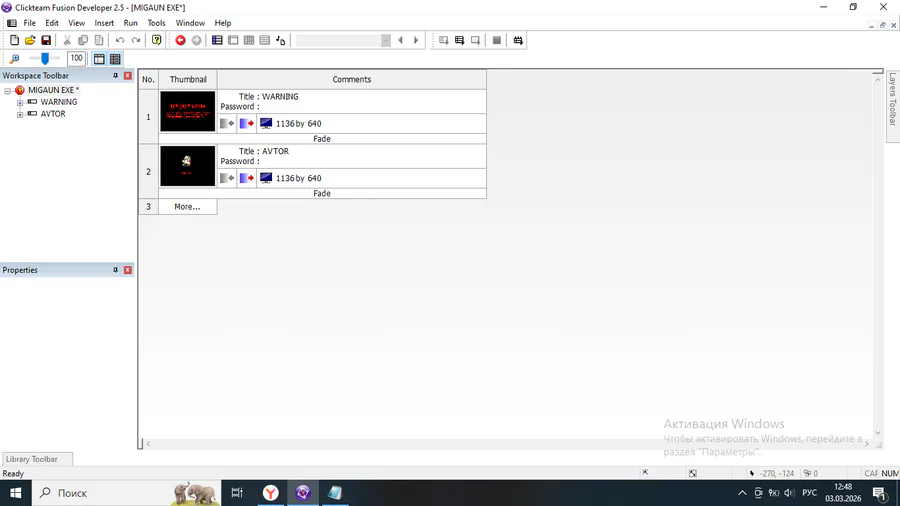The image size is (900, 506).
Task: Open the Layers Toolbar side tab
Action: click(x=893, y=106)
